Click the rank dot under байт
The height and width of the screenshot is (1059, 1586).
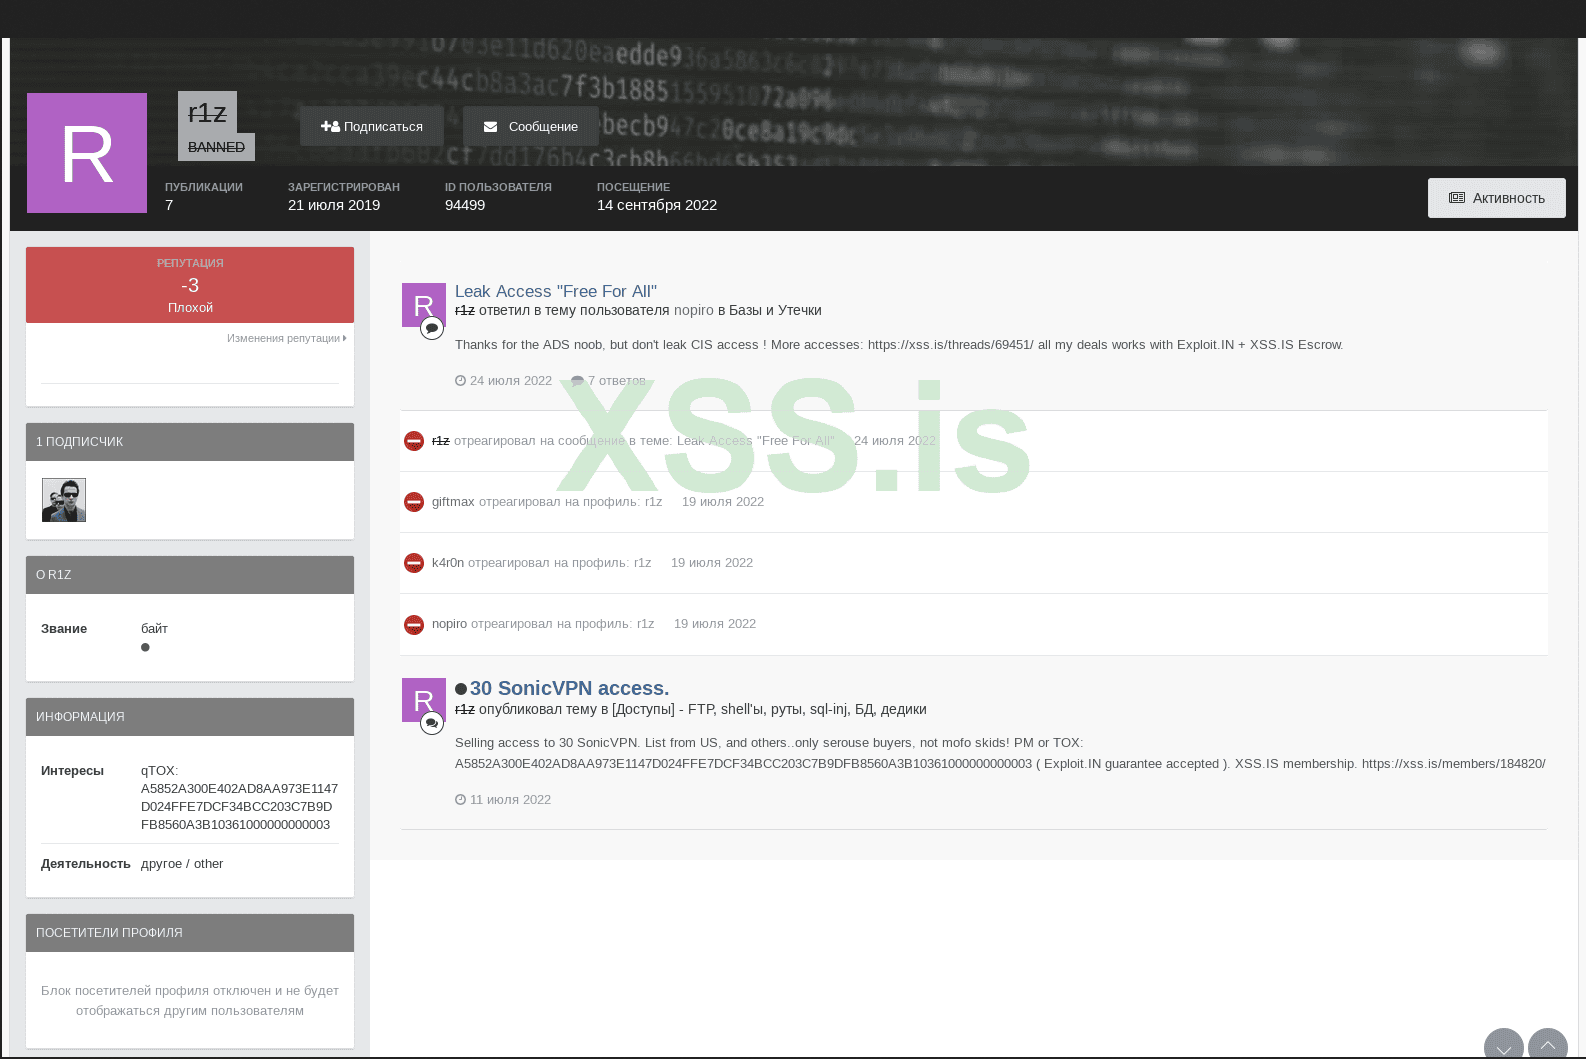(145, 647)
